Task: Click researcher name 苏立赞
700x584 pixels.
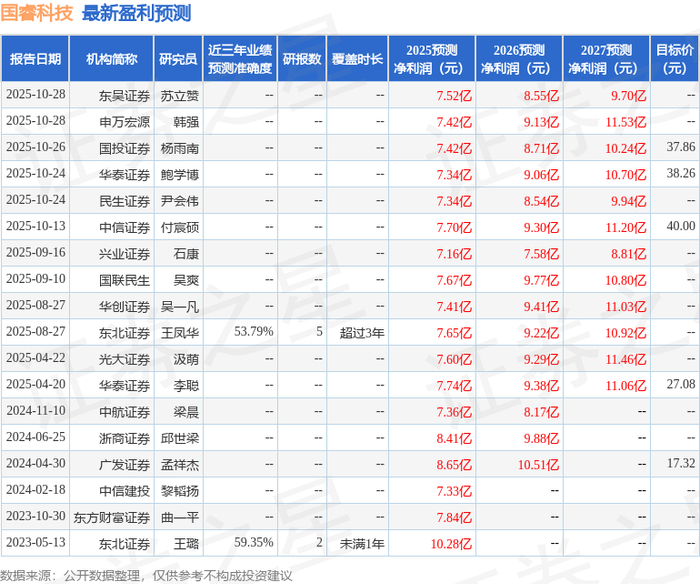Action: pos(179,96)
